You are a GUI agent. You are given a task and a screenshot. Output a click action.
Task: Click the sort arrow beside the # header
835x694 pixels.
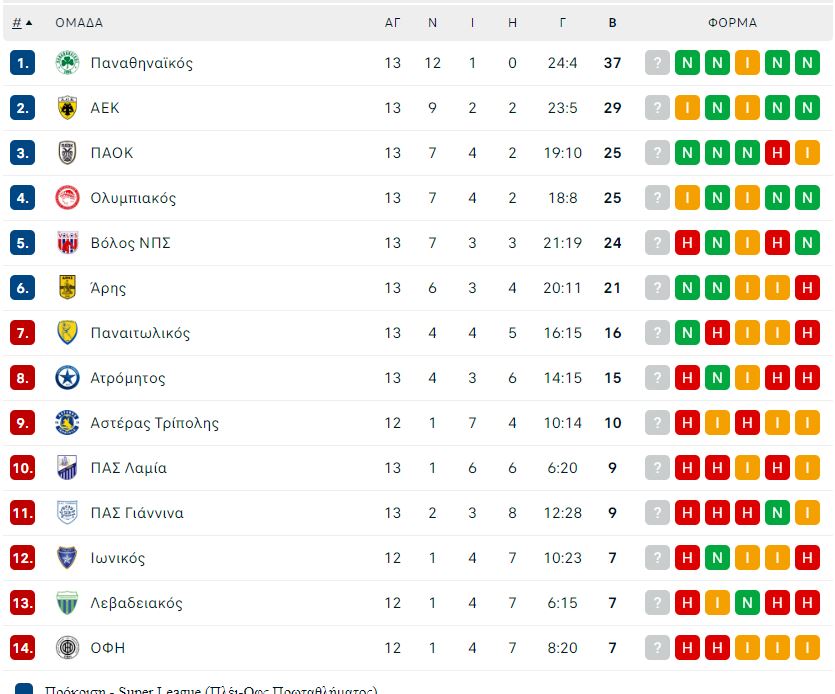(x=29, y=23)
